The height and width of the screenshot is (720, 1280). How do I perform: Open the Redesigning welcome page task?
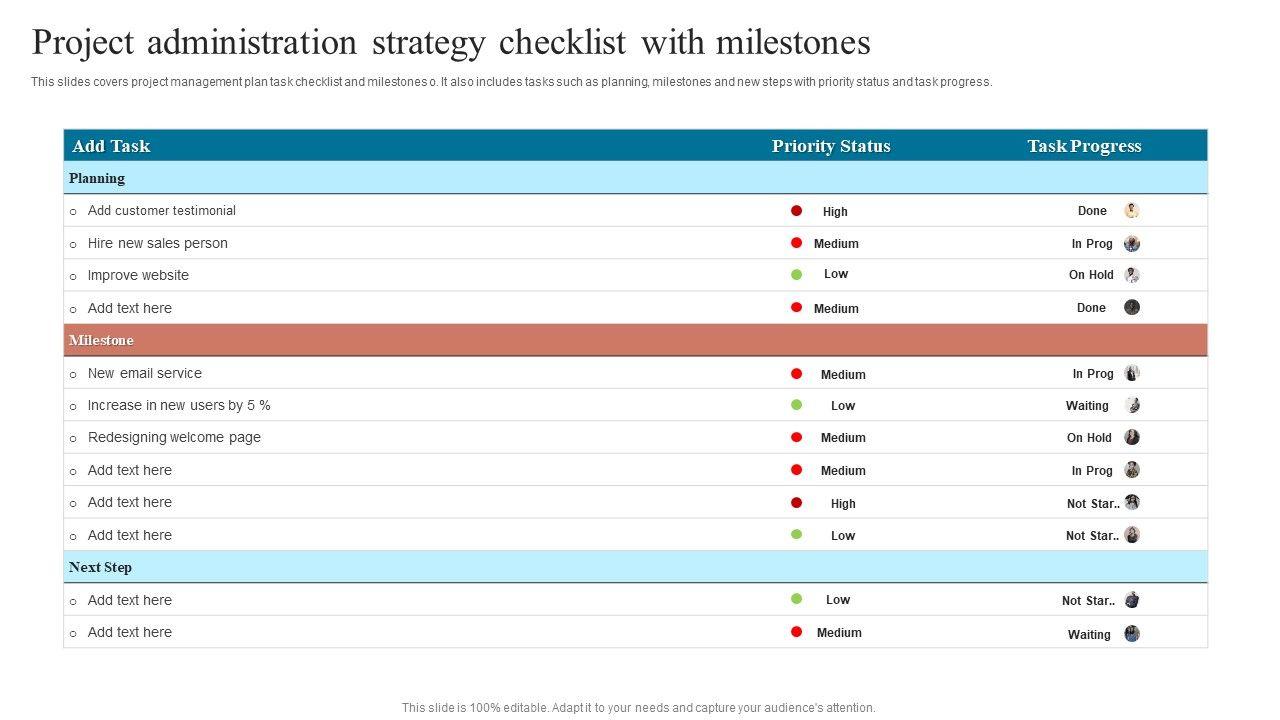[x=174, y=437]
